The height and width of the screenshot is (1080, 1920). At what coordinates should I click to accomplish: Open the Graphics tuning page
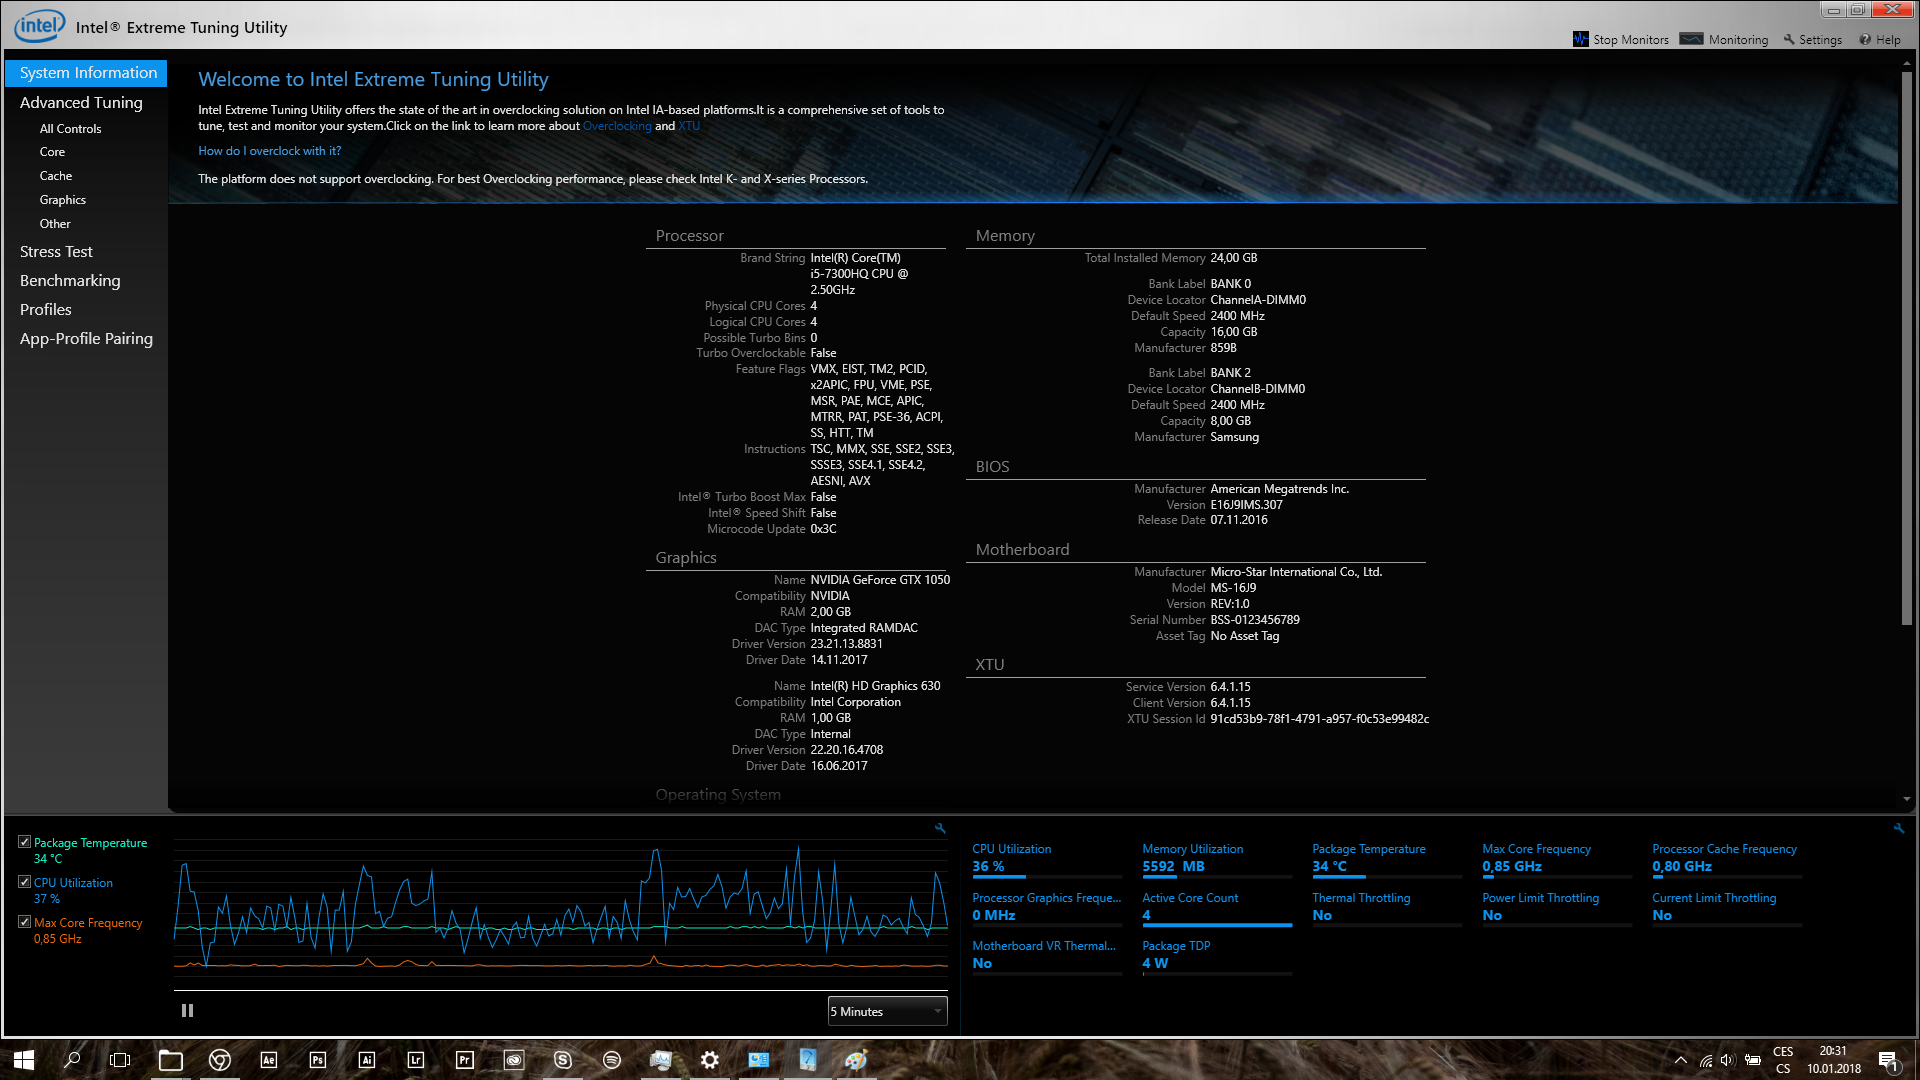click(x=63, y=200)
